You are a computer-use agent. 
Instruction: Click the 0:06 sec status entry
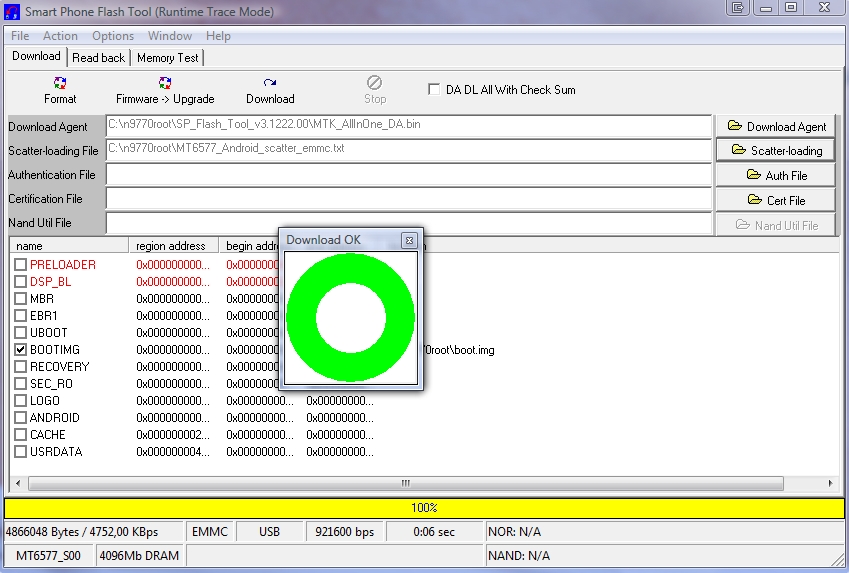(434, 532)
